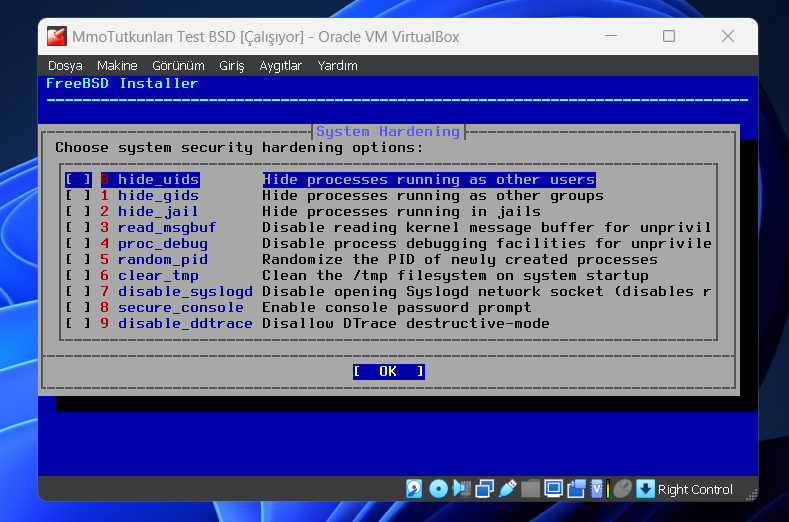Click the optical drive status icon

(438, 489)
